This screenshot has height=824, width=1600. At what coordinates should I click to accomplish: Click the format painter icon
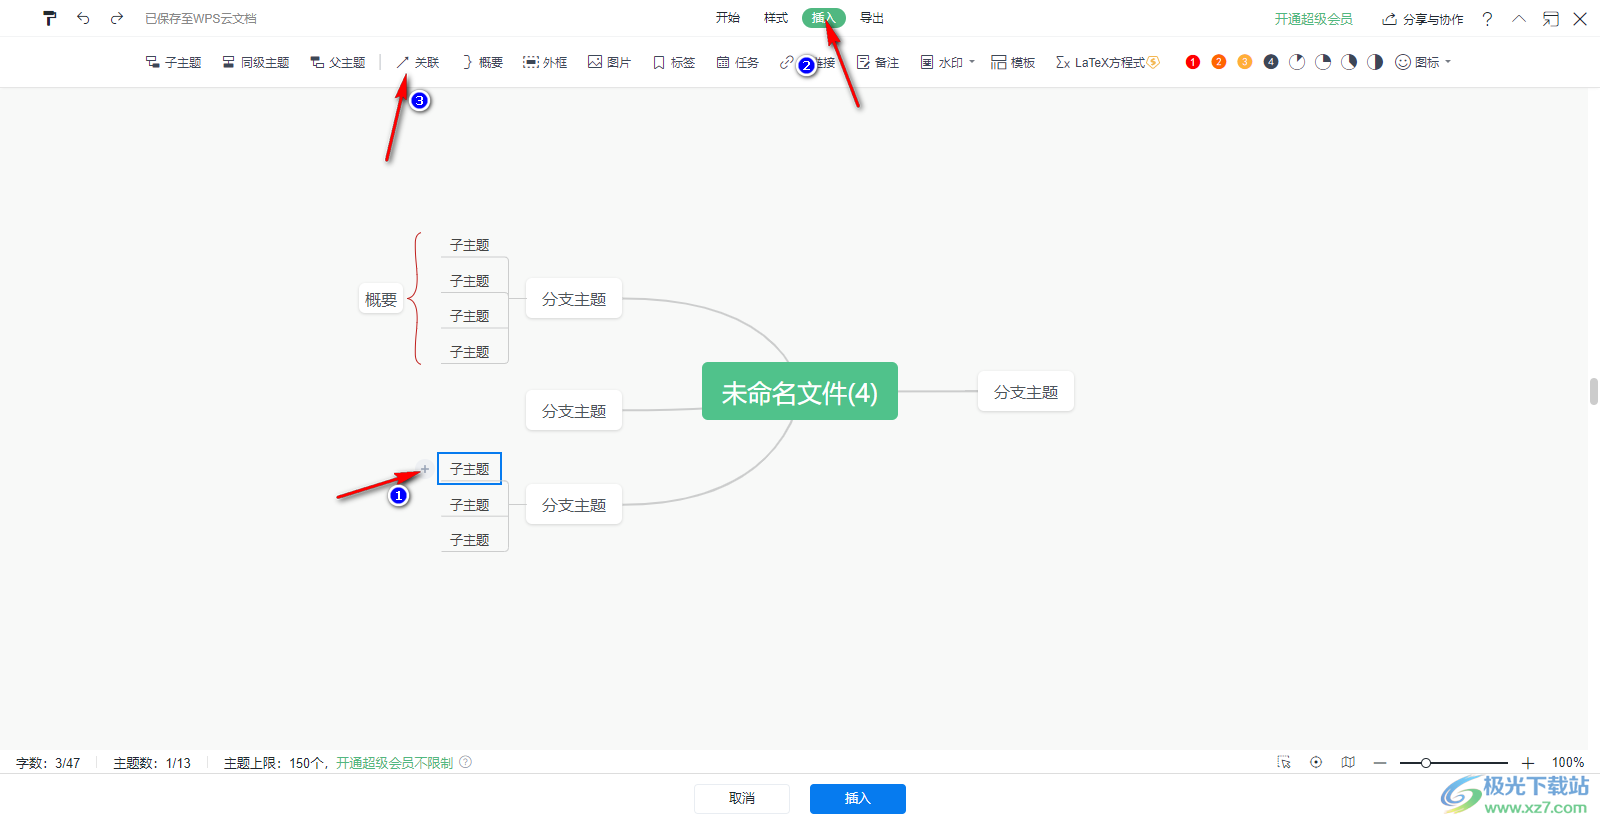click(x=50, y=18)
